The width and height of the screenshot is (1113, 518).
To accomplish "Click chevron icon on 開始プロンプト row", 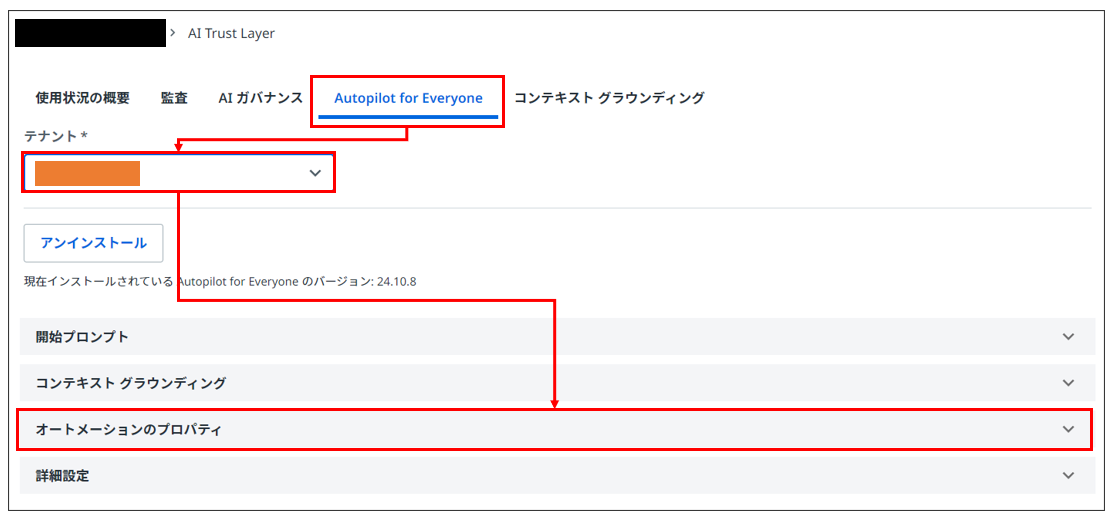I will 1068,336.
